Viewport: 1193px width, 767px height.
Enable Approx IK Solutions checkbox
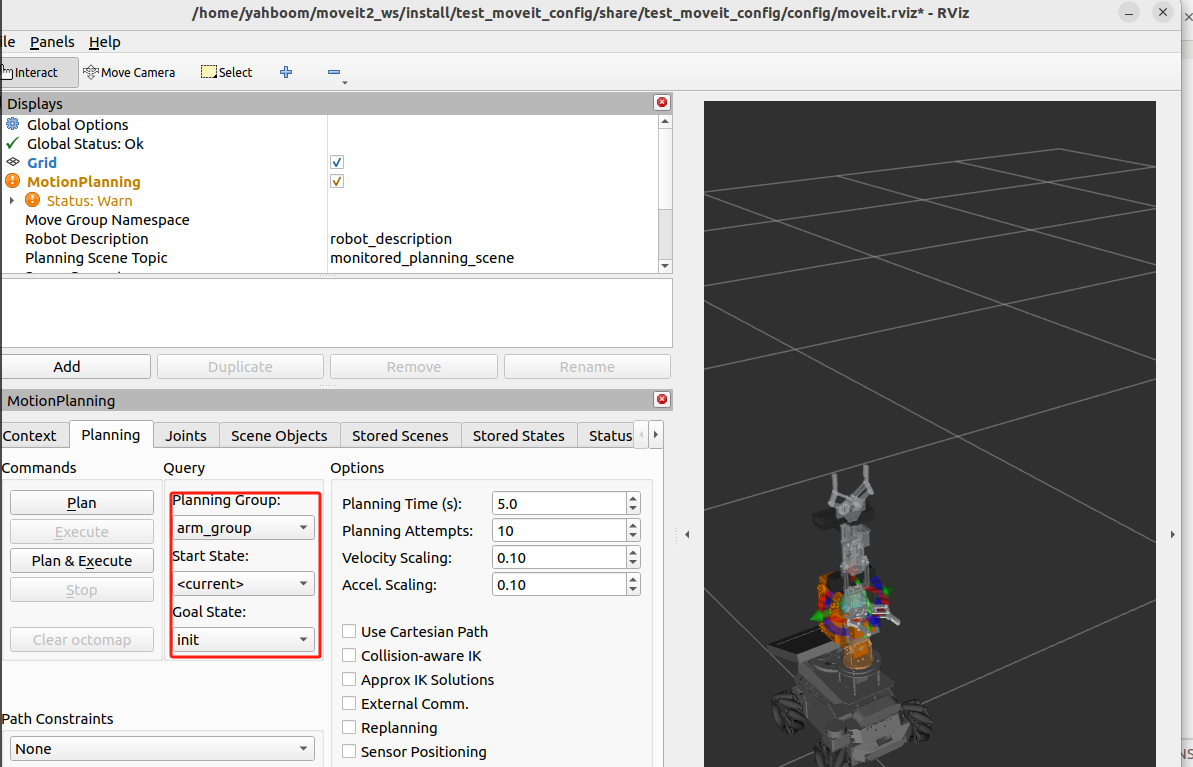pyautogui.click(x=349, y=679)
